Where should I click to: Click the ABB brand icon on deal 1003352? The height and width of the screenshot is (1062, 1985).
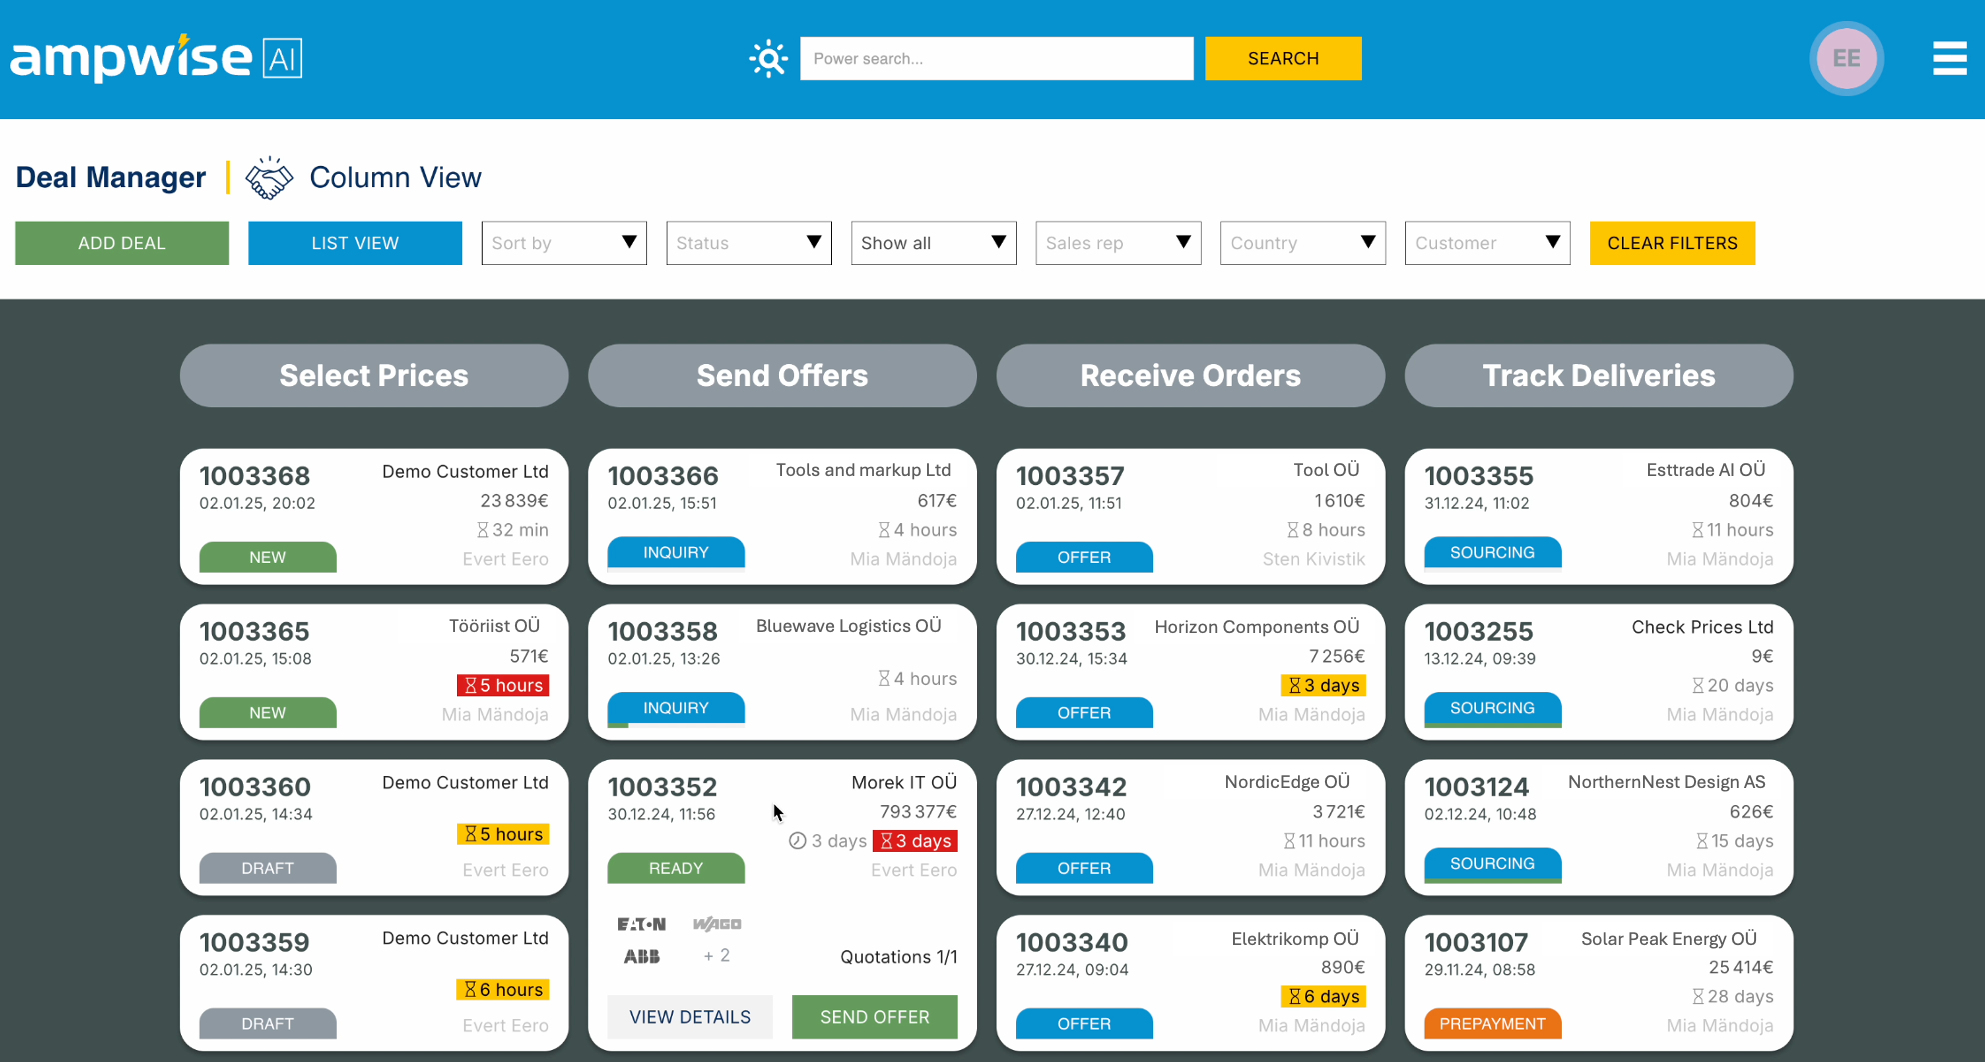pos(641,956)
